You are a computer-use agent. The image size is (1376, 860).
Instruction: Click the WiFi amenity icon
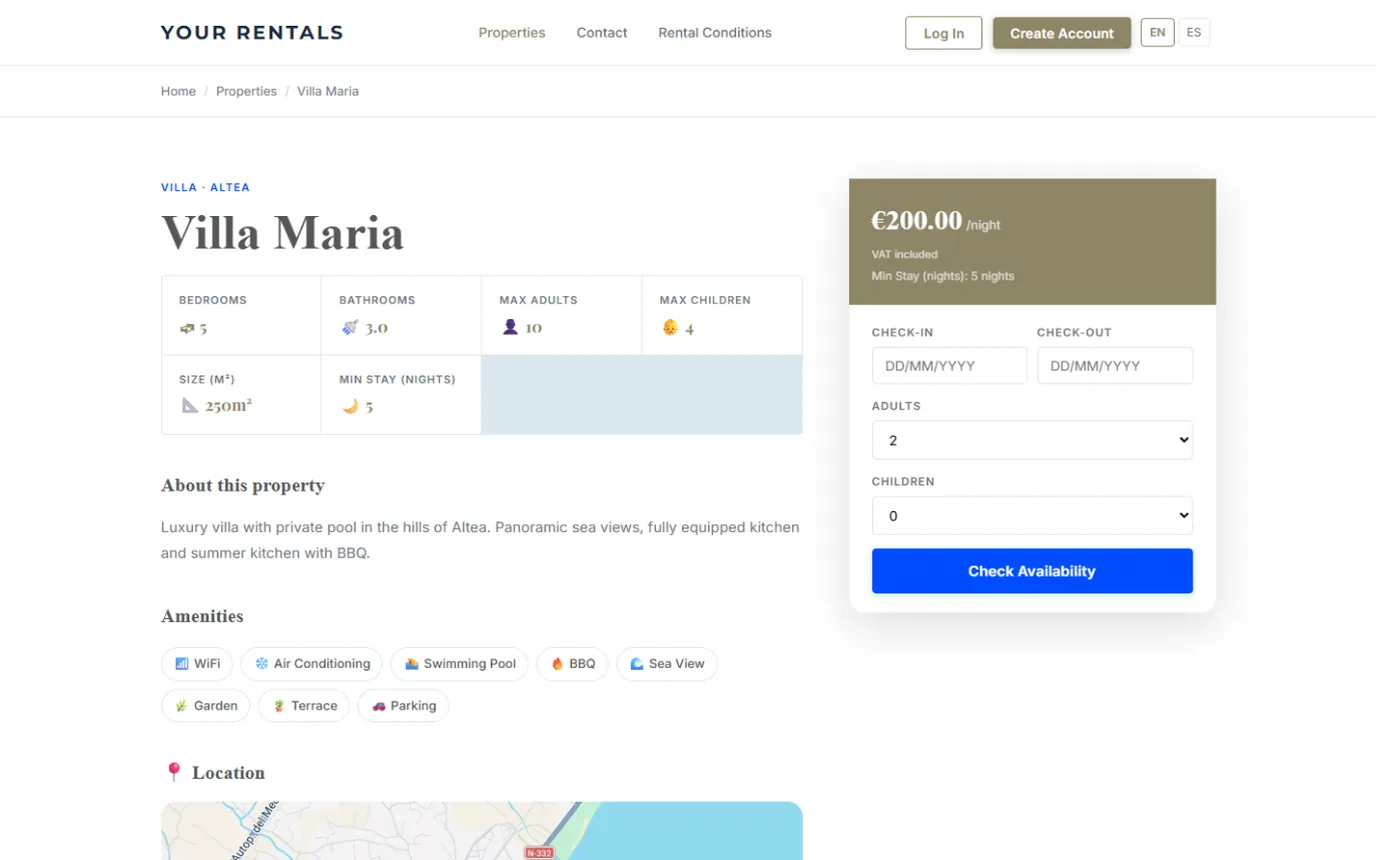coord(182,664)
